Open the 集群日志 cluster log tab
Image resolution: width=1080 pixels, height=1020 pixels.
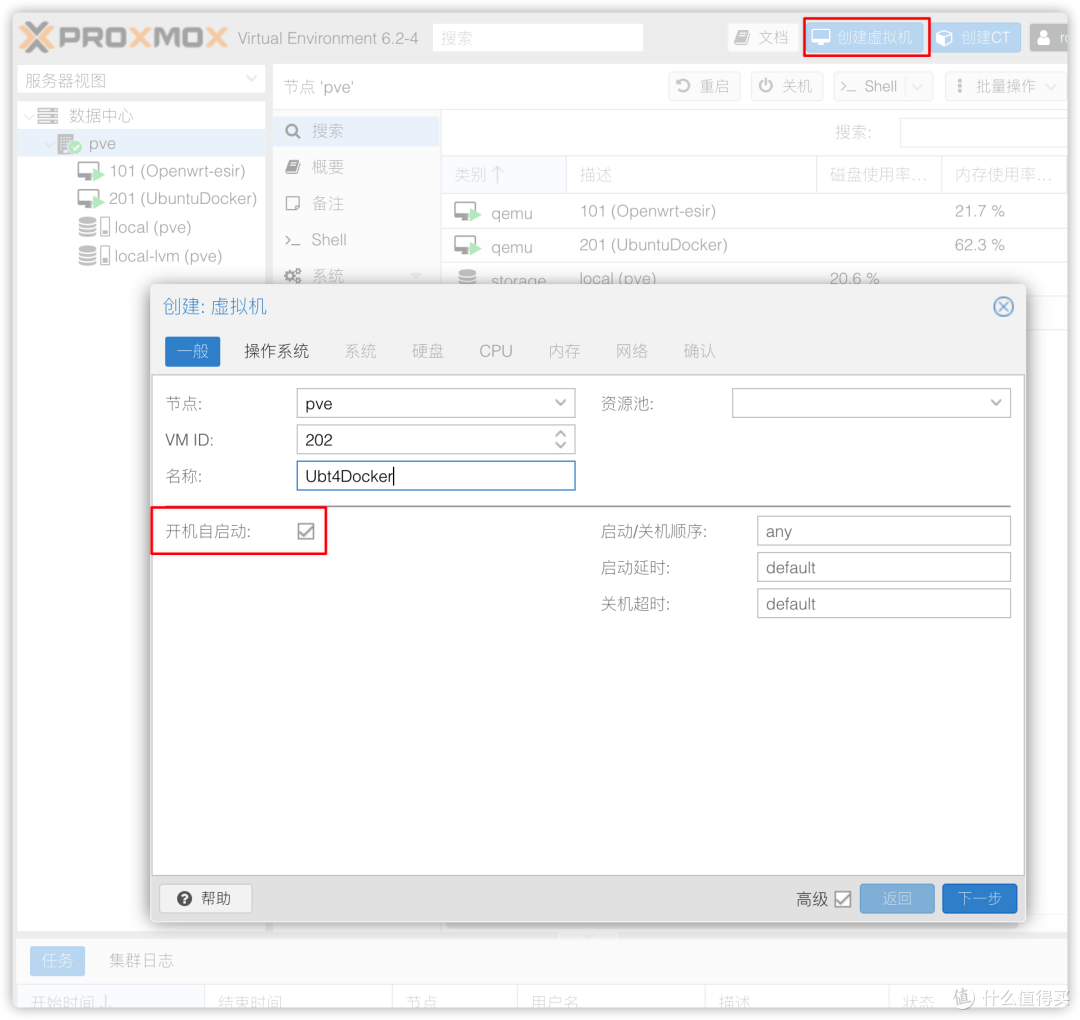point(141,960)
